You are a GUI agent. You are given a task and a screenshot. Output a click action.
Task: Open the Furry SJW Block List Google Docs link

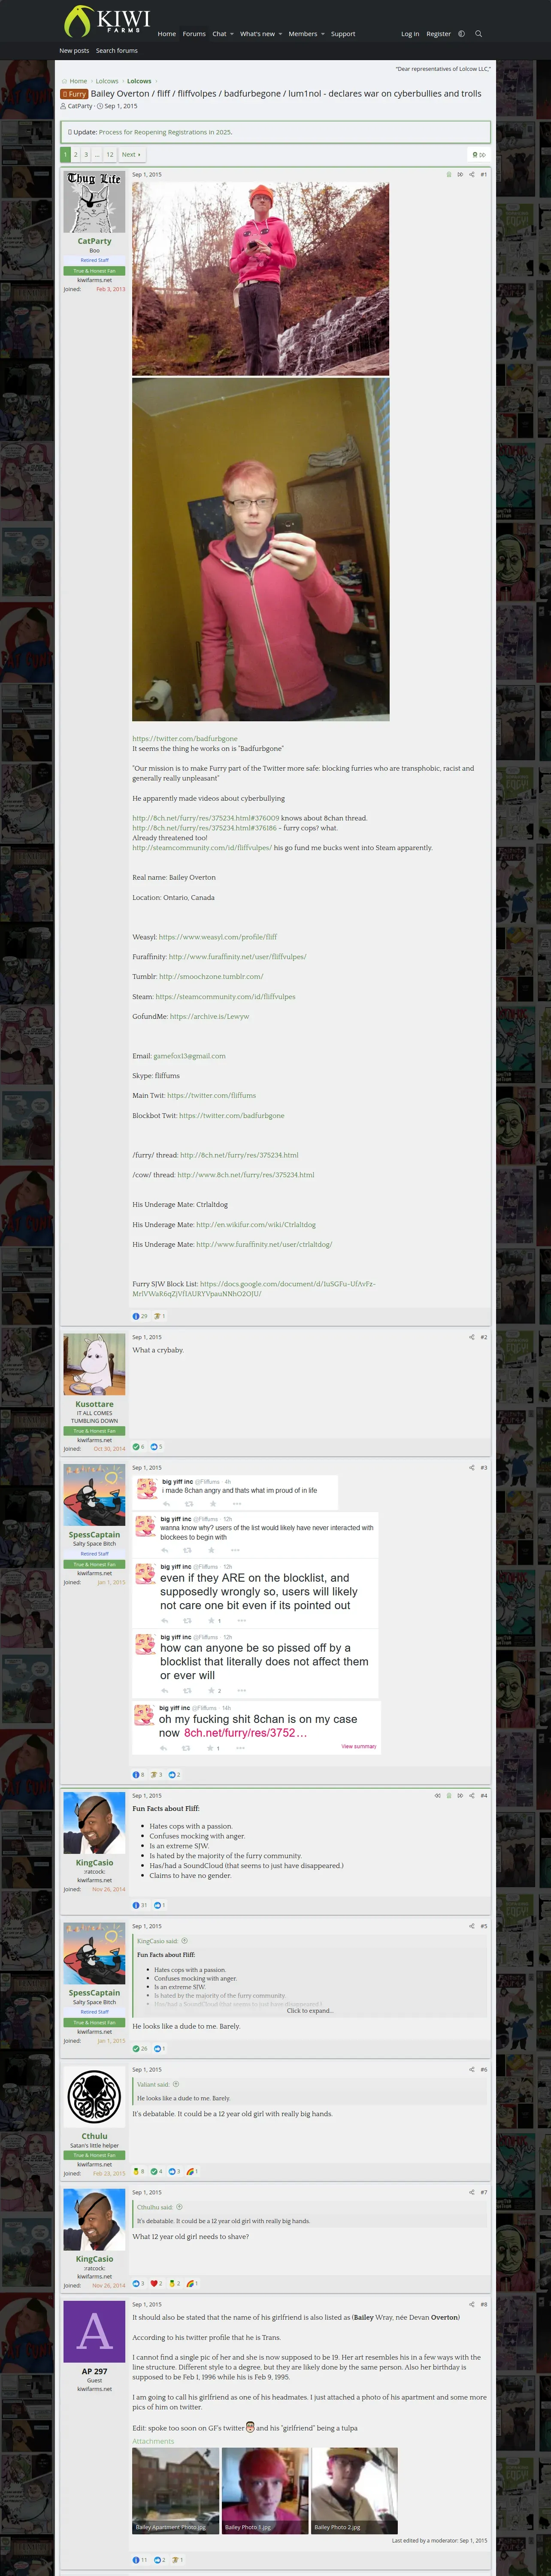point(253,1289)
